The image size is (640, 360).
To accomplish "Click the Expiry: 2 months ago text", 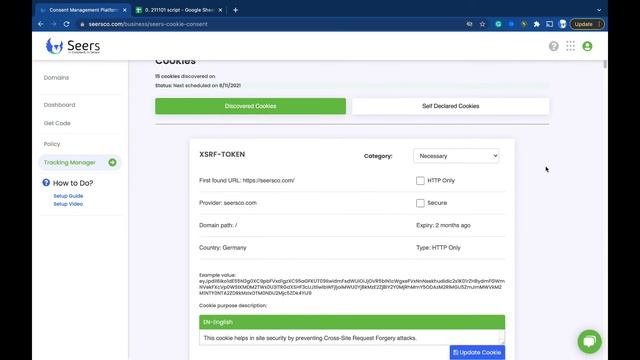I will (x=443, y=225).
